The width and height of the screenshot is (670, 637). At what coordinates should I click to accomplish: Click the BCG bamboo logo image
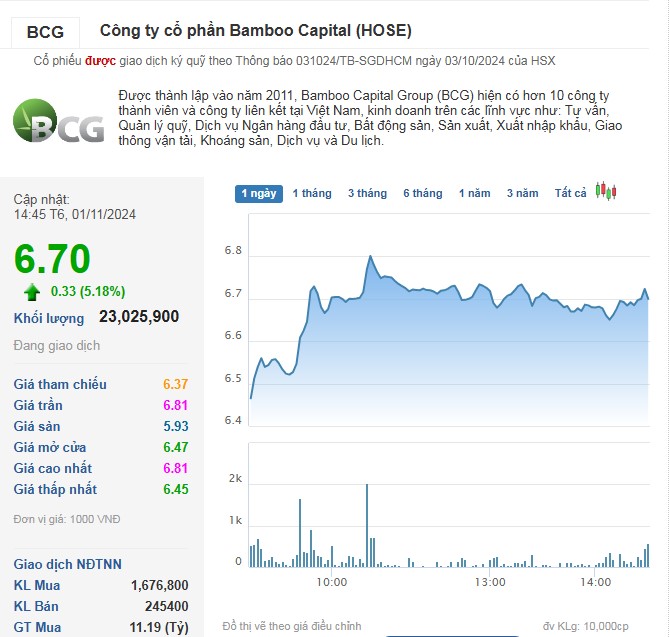(58, 124)
